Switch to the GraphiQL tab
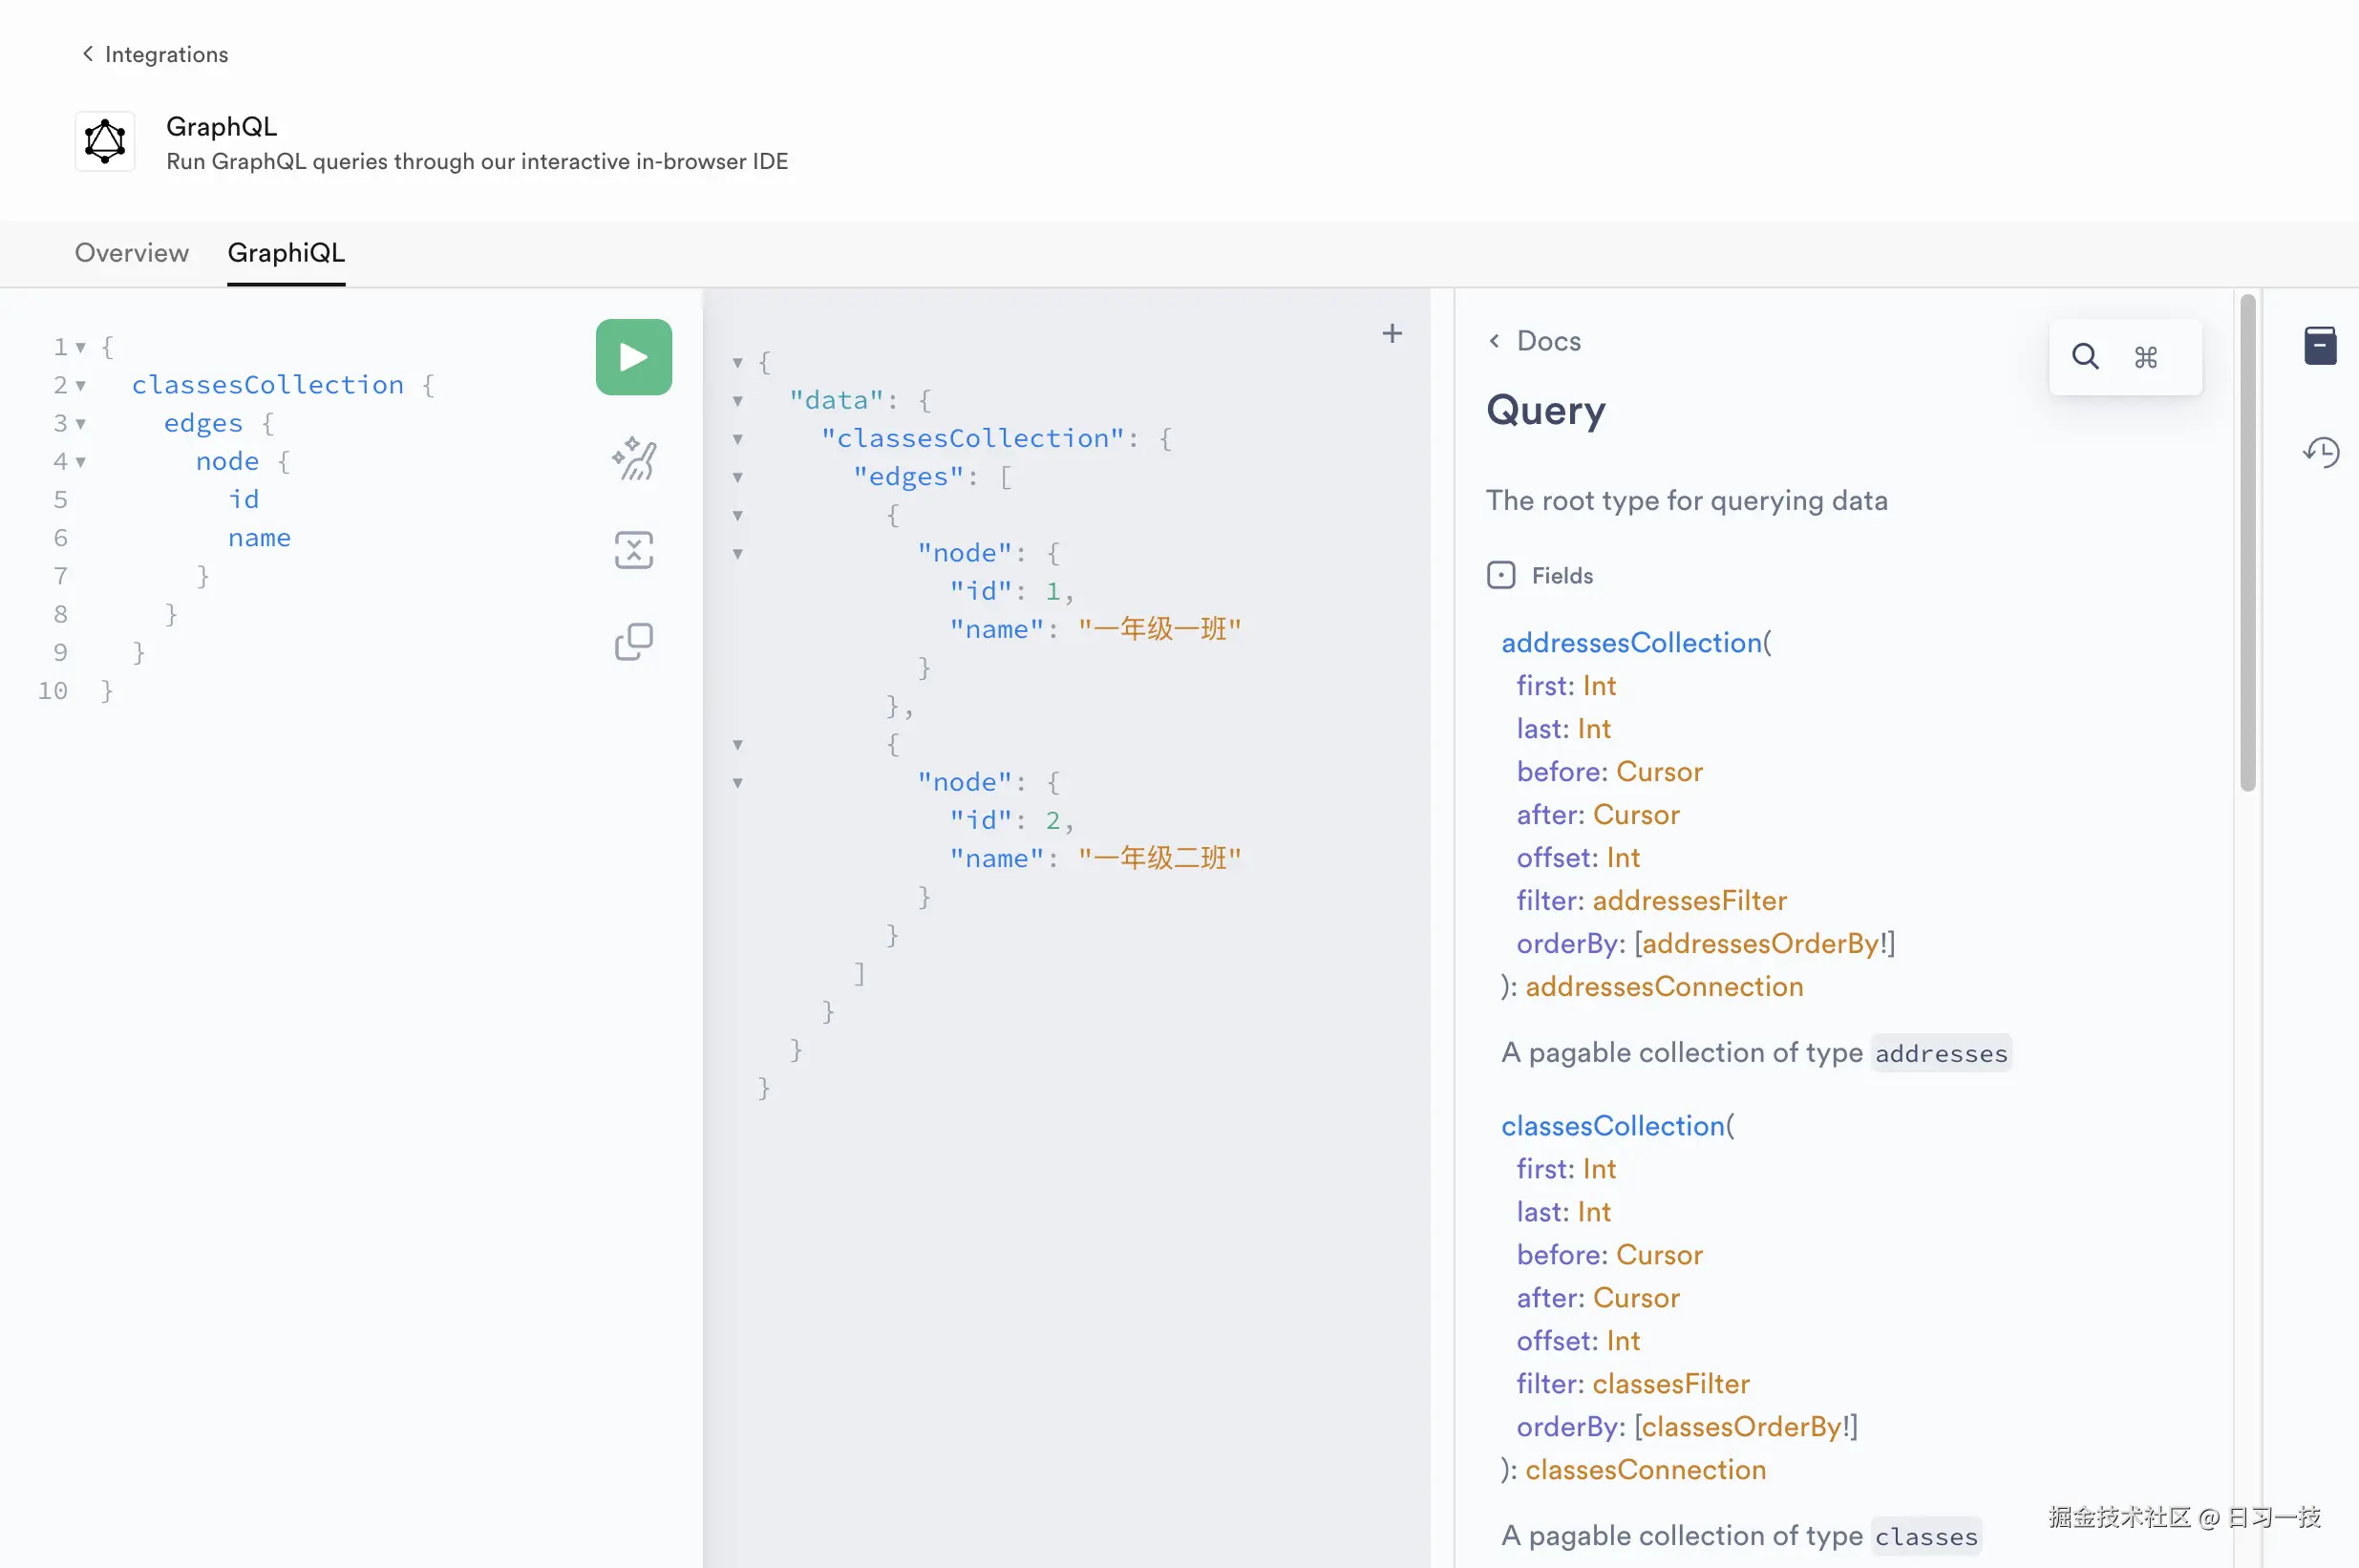Viewport: 2359px width, 1568px height. [286, 253]
